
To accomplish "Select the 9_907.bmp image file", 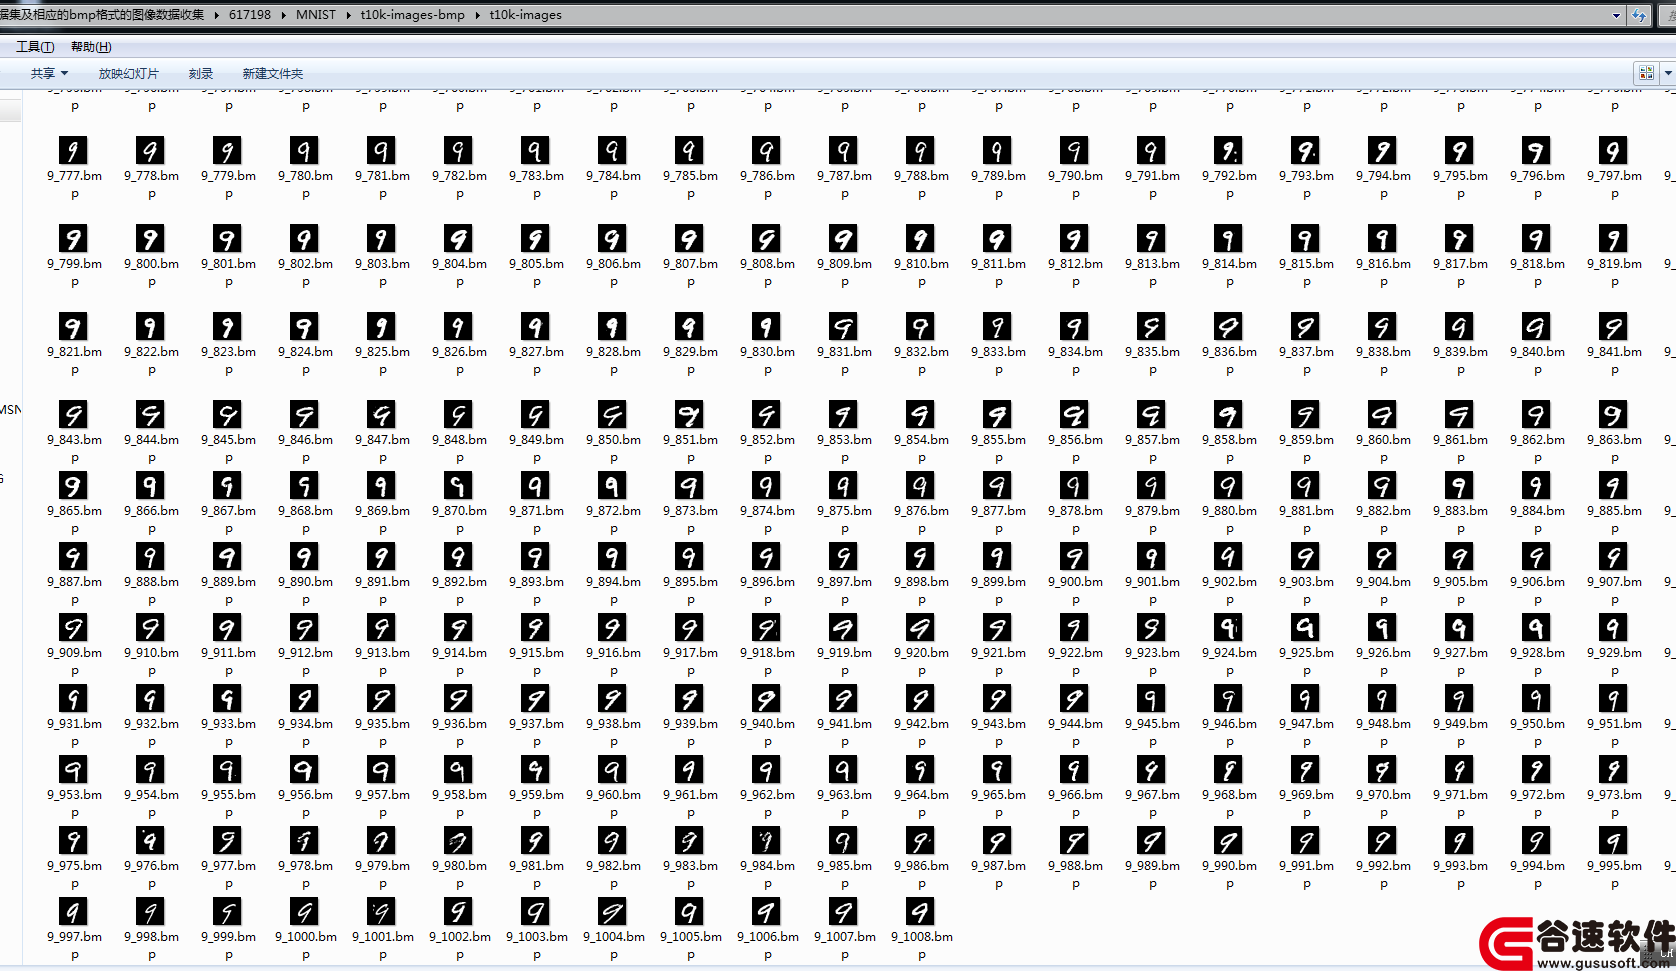I will click(x=1614, y=572).
